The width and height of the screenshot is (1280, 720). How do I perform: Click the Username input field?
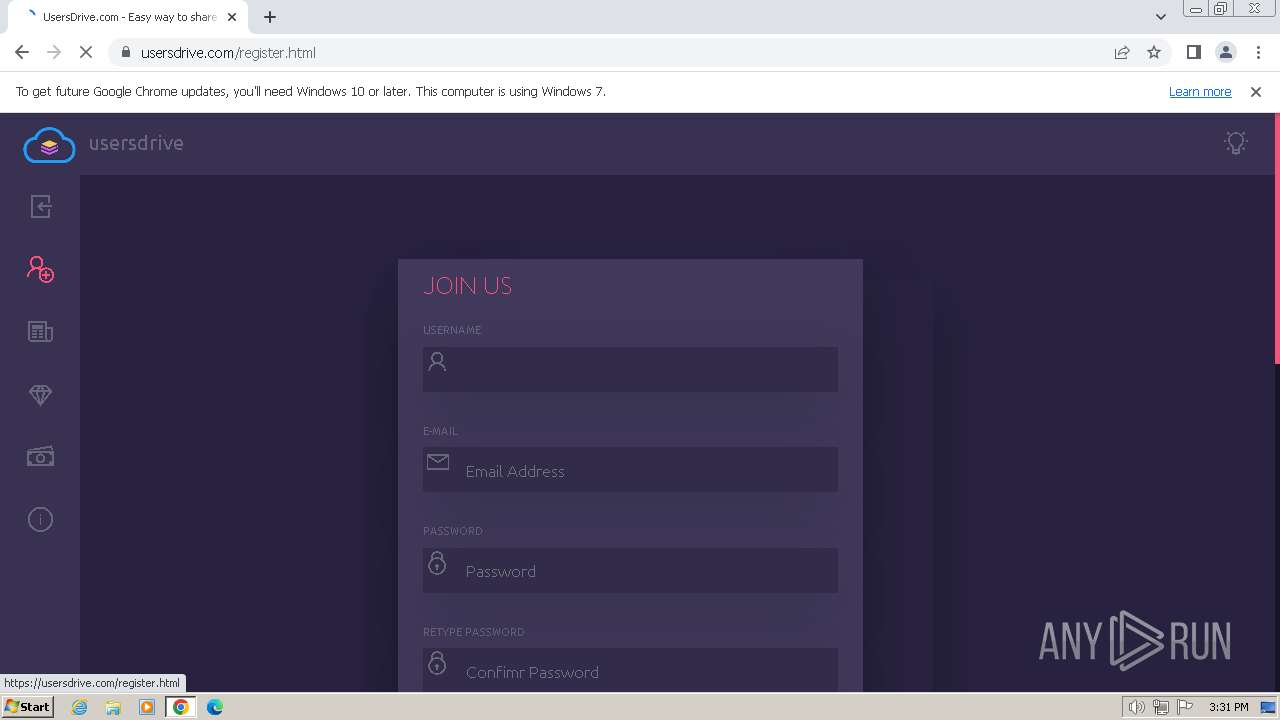coord(630,369)
